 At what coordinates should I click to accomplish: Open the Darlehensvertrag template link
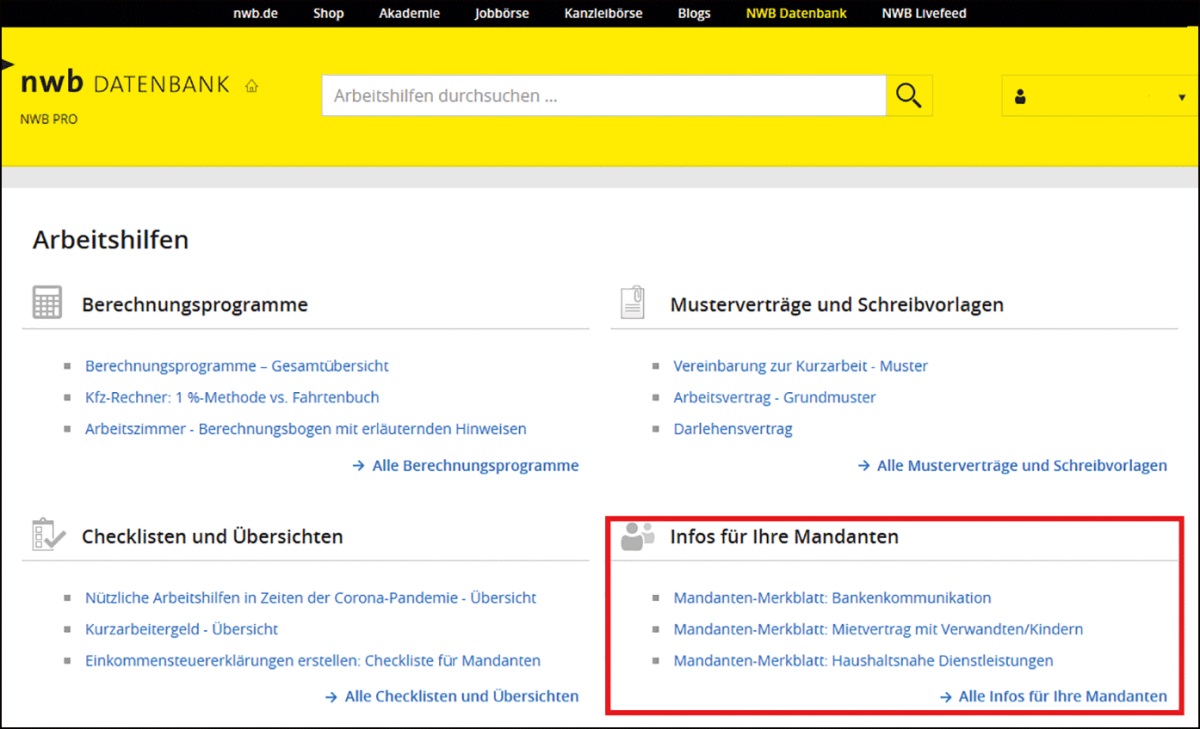(x=732, y=429)
